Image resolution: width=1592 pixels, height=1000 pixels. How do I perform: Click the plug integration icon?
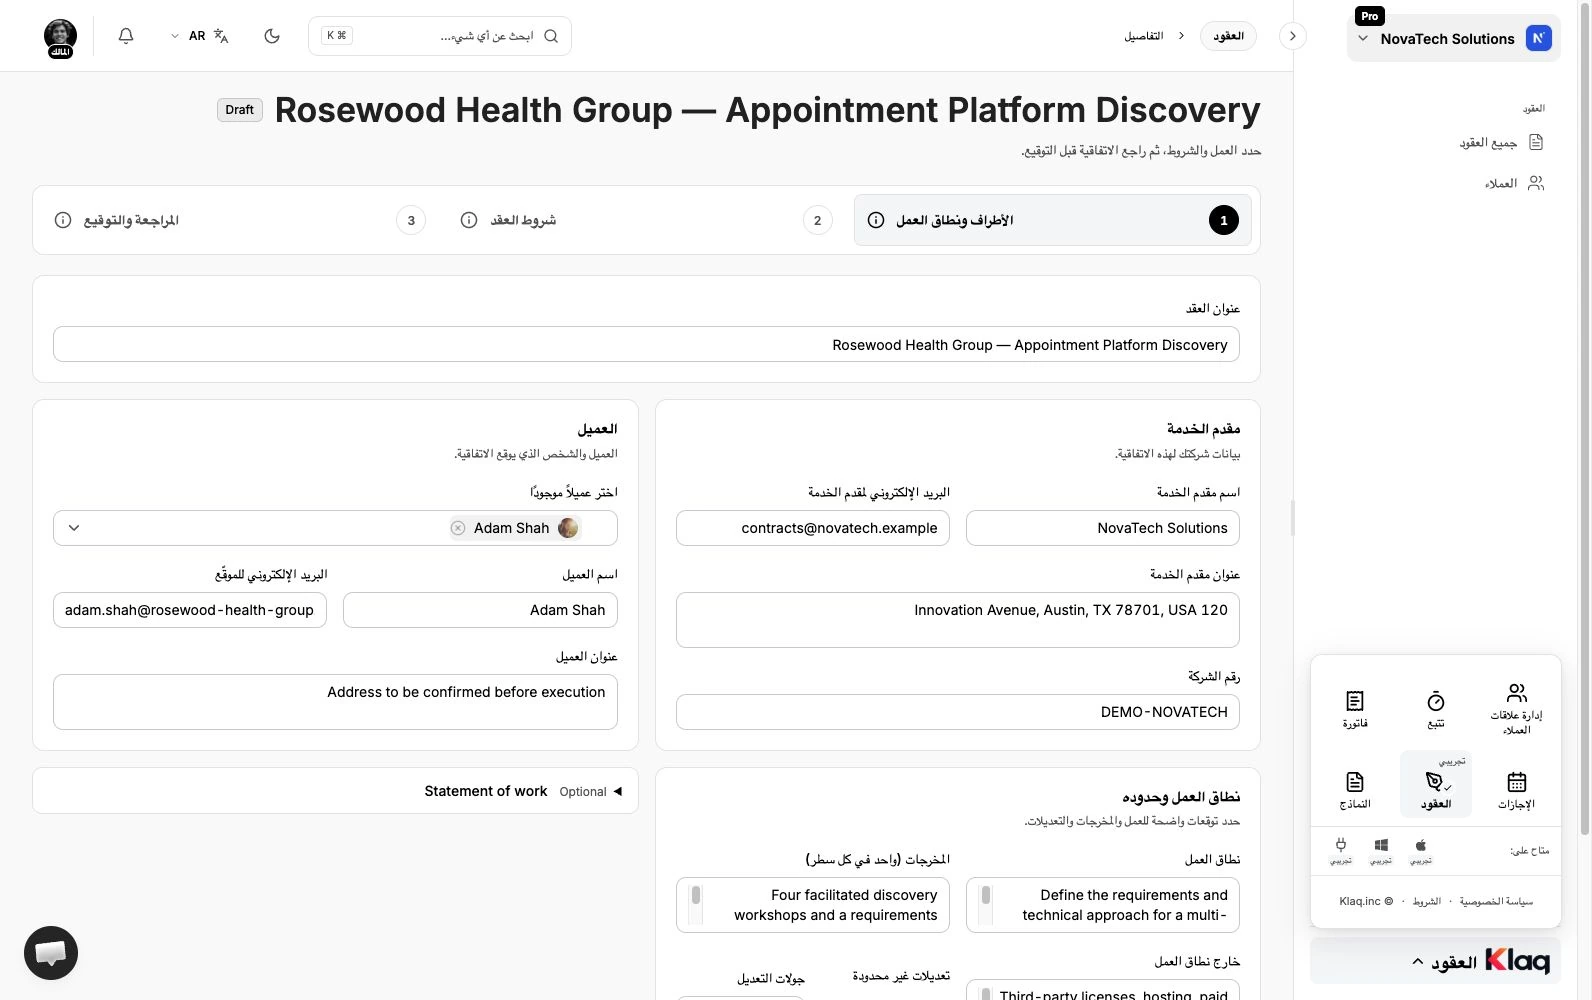(x=1341, y=846)
